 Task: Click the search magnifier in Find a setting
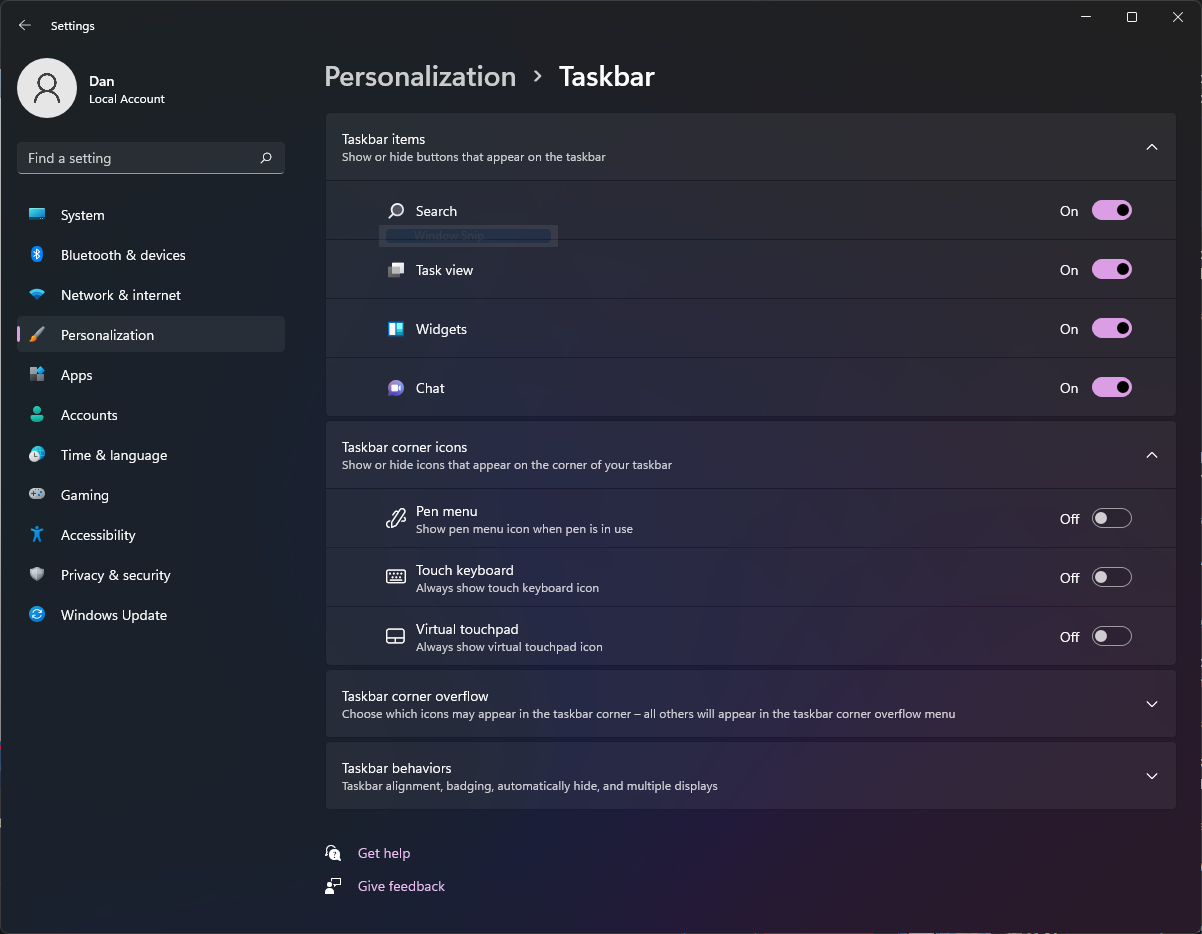266,158
